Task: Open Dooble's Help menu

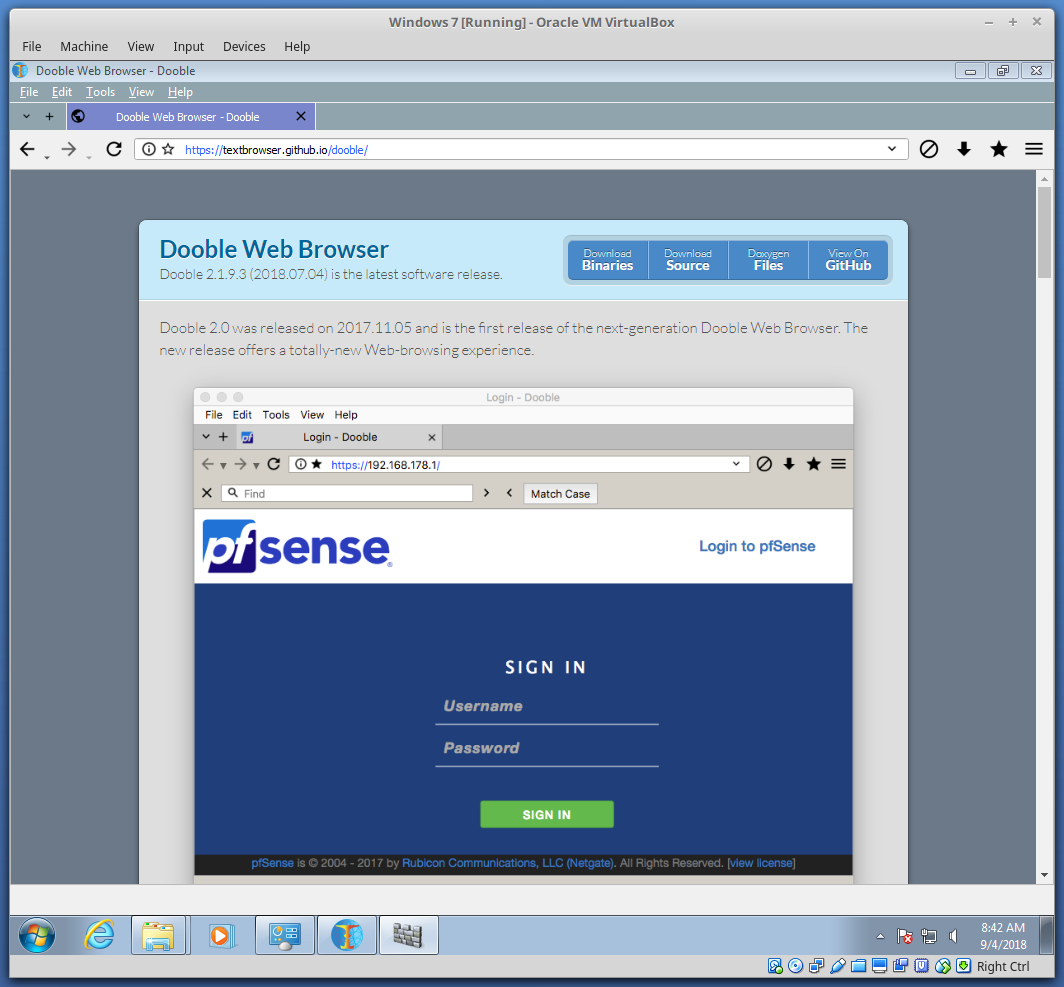Action: click(180, 92)
